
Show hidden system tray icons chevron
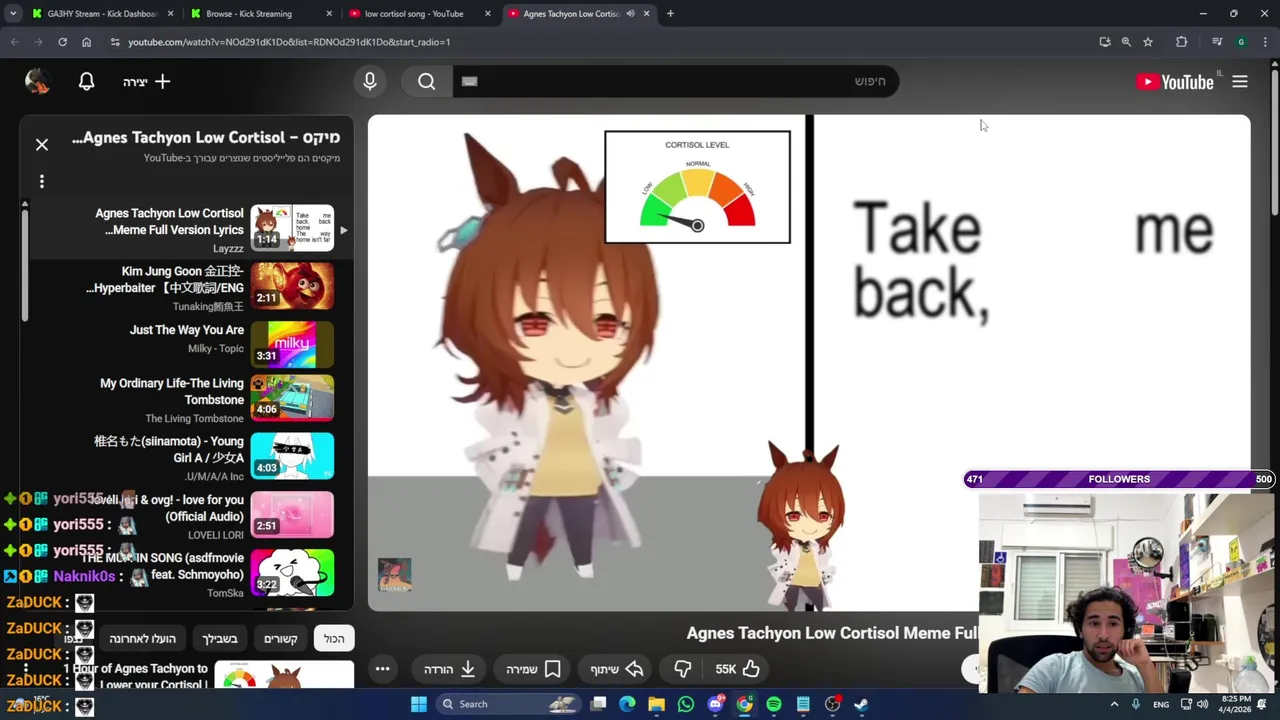[1114, 704]
